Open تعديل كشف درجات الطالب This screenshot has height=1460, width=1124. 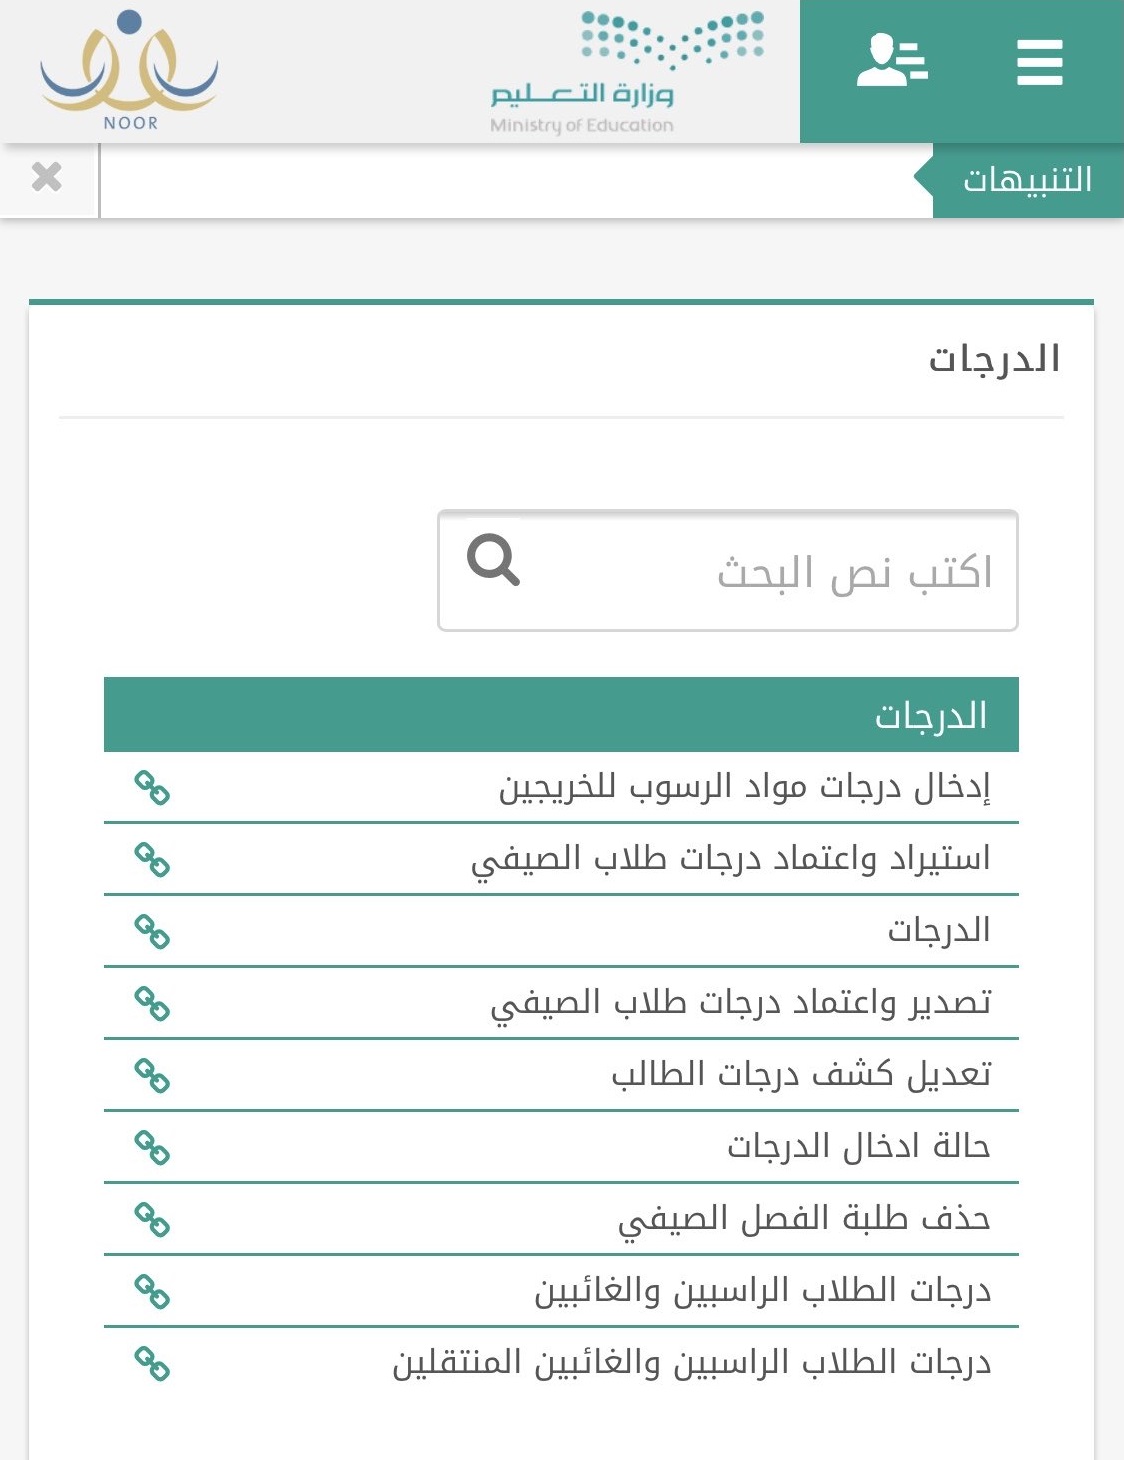tap(801, 1075)
